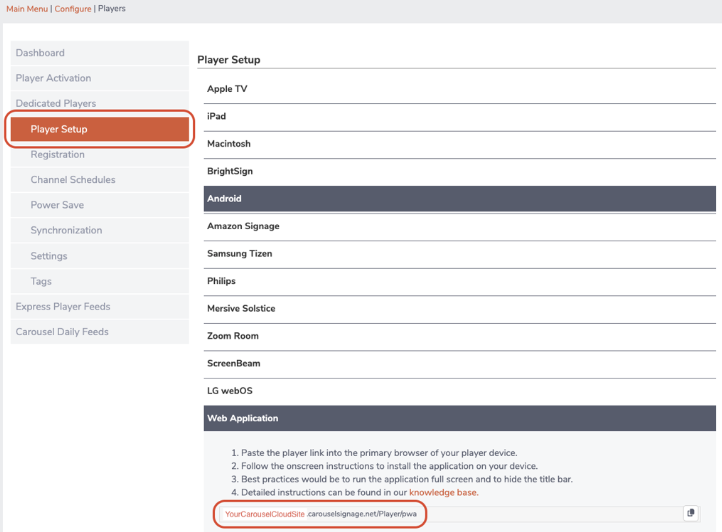Open Player Activation in the sidebar
This screenshot has height=532, width=722.
point(99,78)
